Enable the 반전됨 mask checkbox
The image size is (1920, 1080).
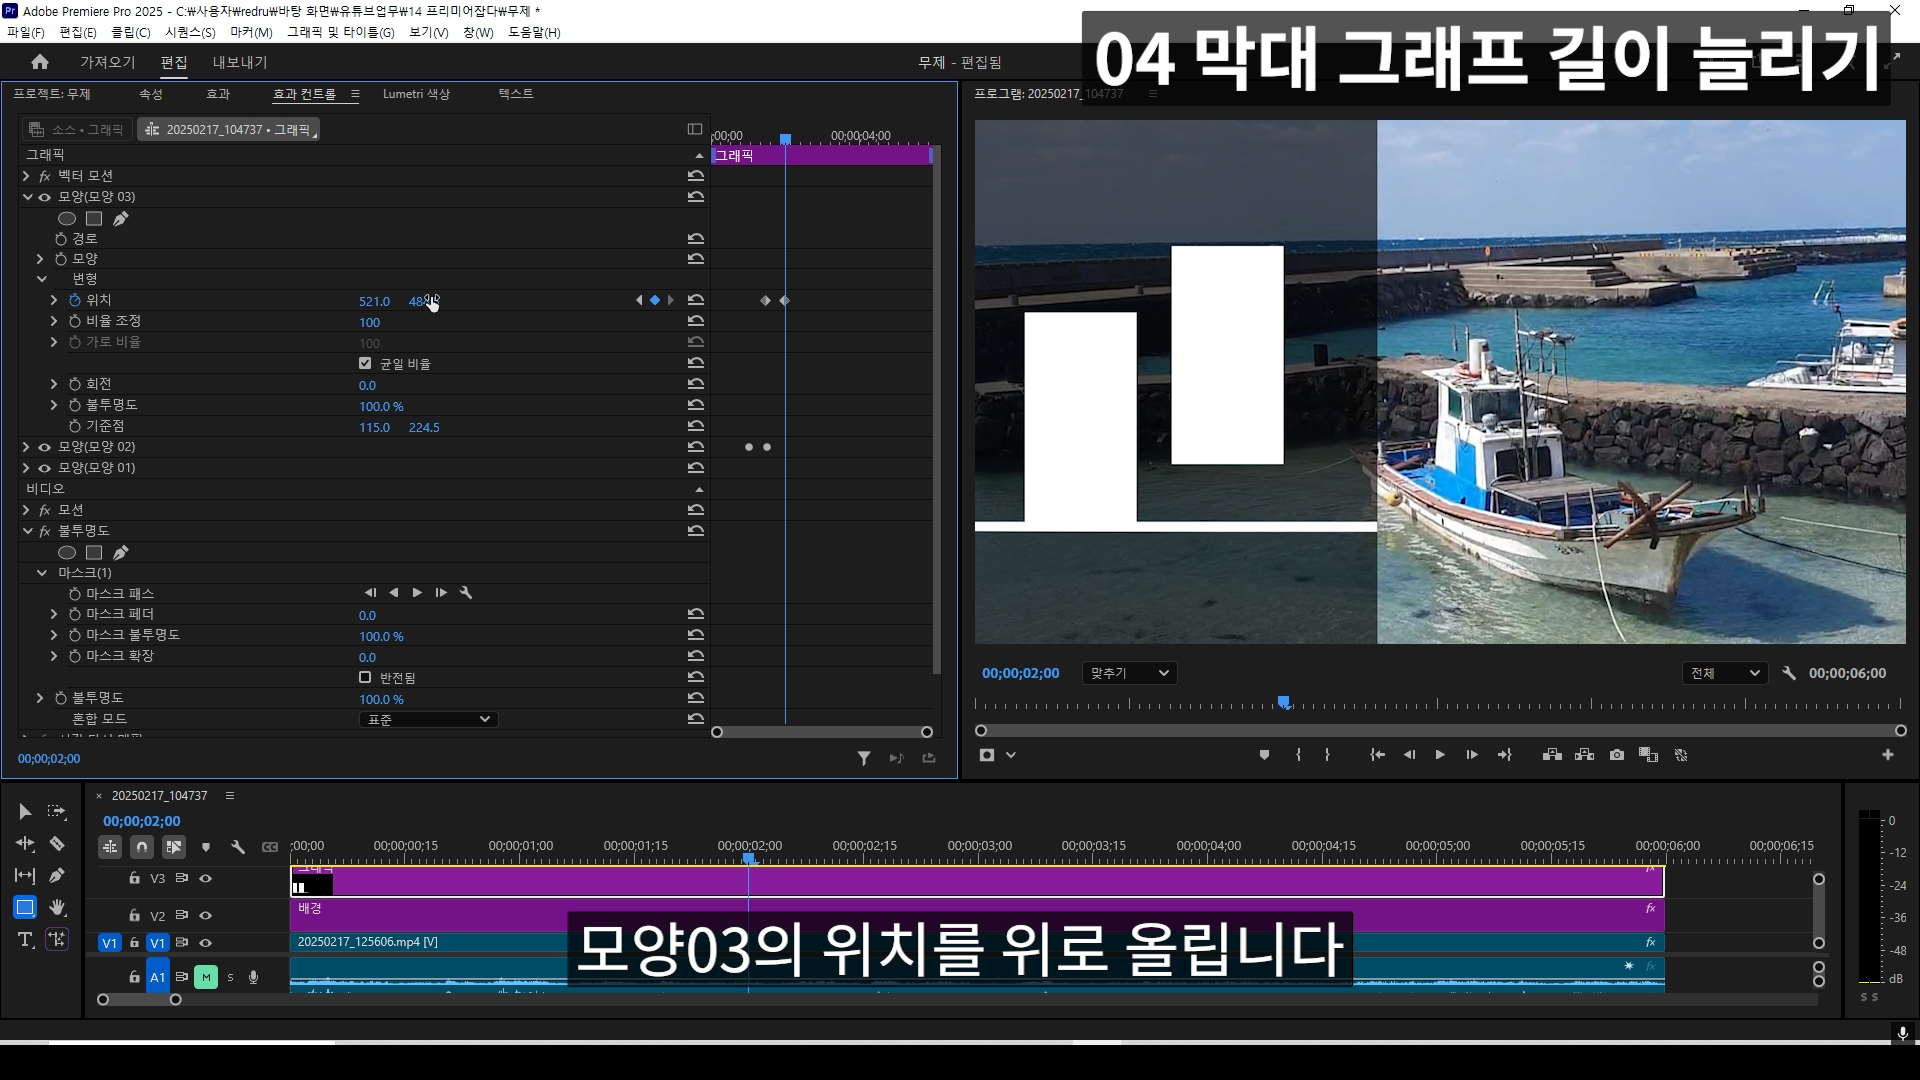coord(365,677)
